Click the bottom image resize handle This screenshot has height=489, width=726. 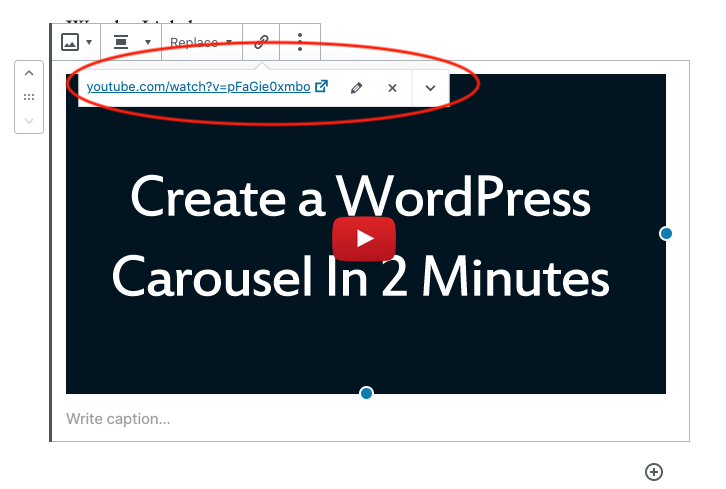(x=366, y=393)
